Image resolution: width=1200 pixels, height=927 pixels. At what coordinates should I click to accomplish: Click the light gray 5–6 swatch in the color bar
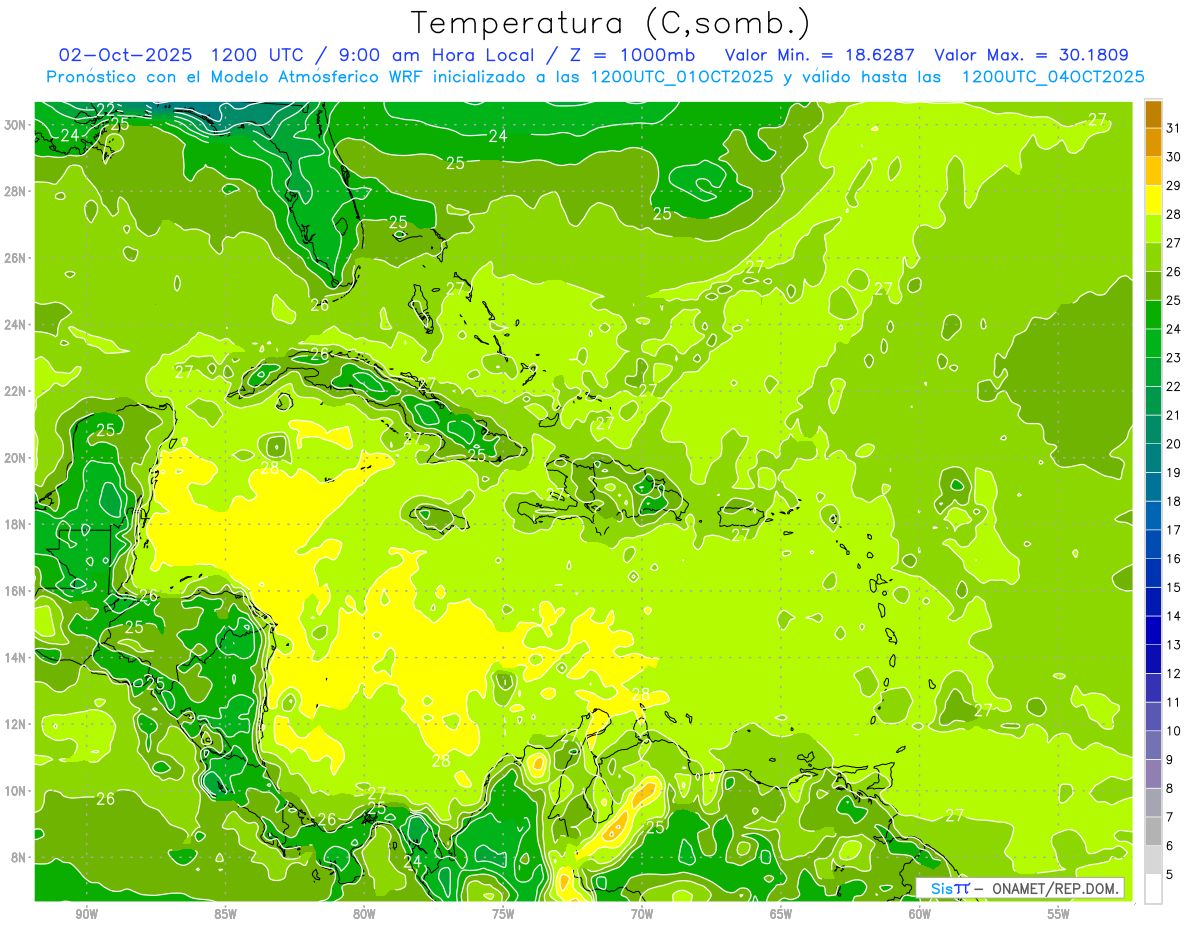(x=1153, y=861)
